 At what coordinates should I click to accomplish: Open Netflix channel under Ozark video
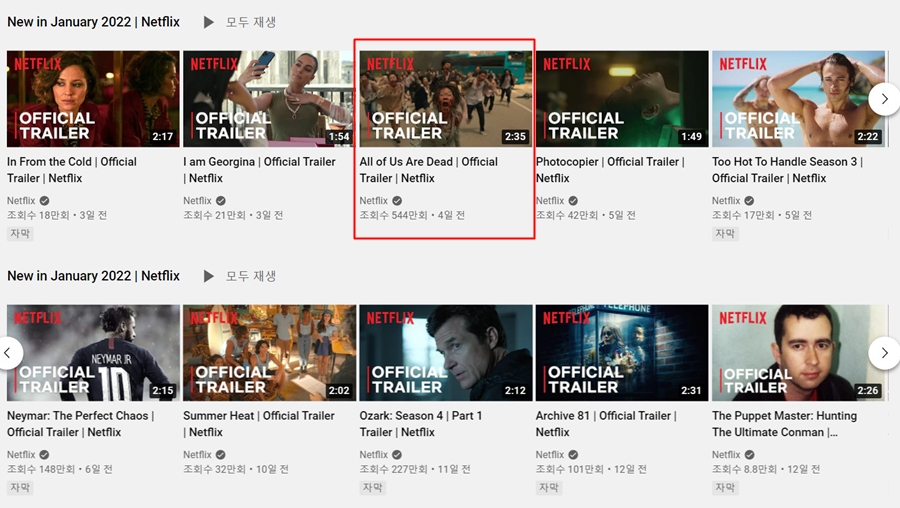(374, 455)
